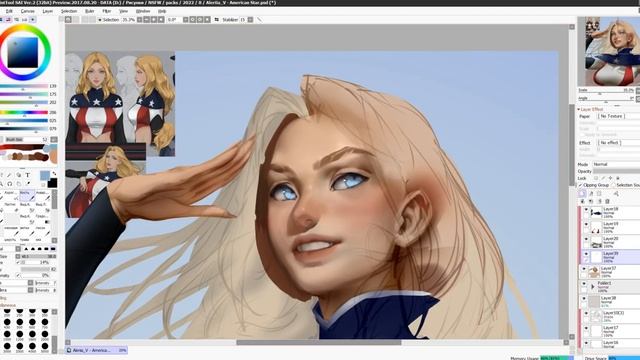Collapse the Layer Effect section
The width and height of the screenshot is (640, 360).
(579, 109)
